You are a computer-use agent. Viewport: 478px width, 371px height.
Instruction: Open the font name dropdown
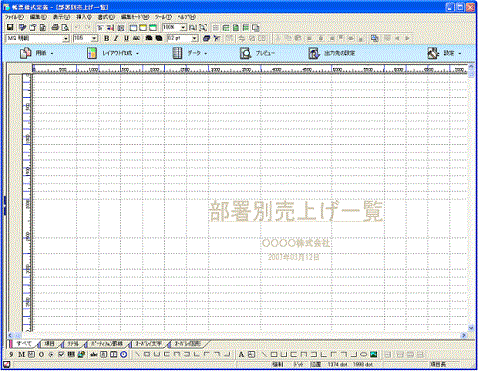[x=66, y=39]
